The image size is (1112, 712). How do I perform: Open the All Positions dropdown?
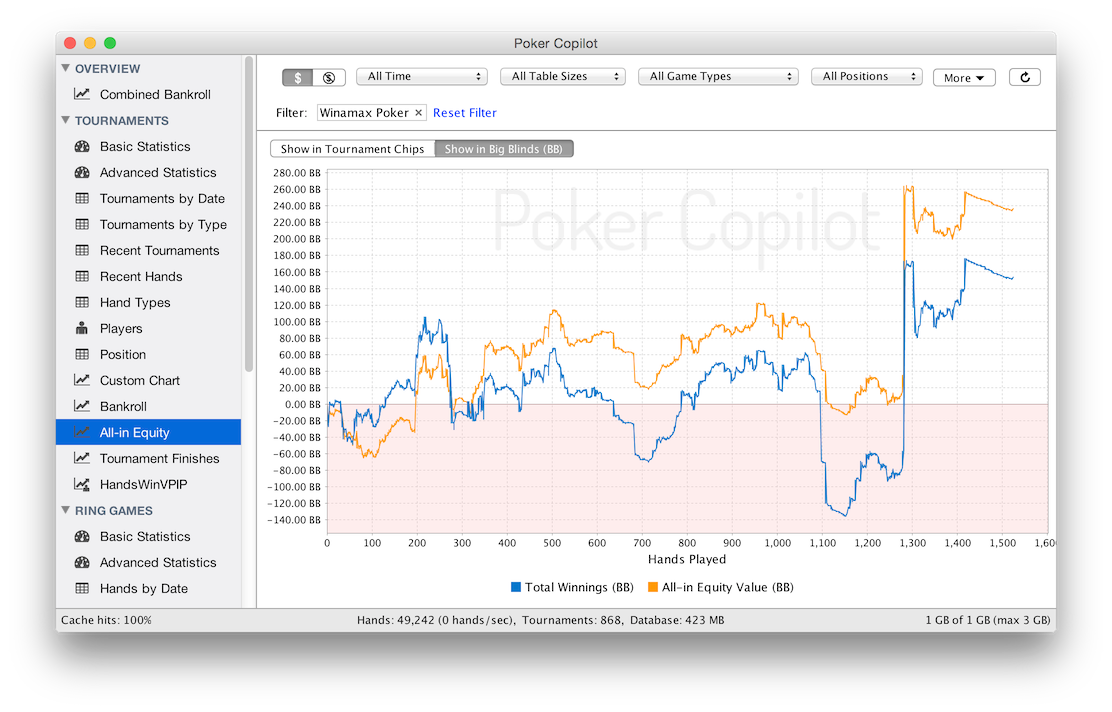[867, 77]
